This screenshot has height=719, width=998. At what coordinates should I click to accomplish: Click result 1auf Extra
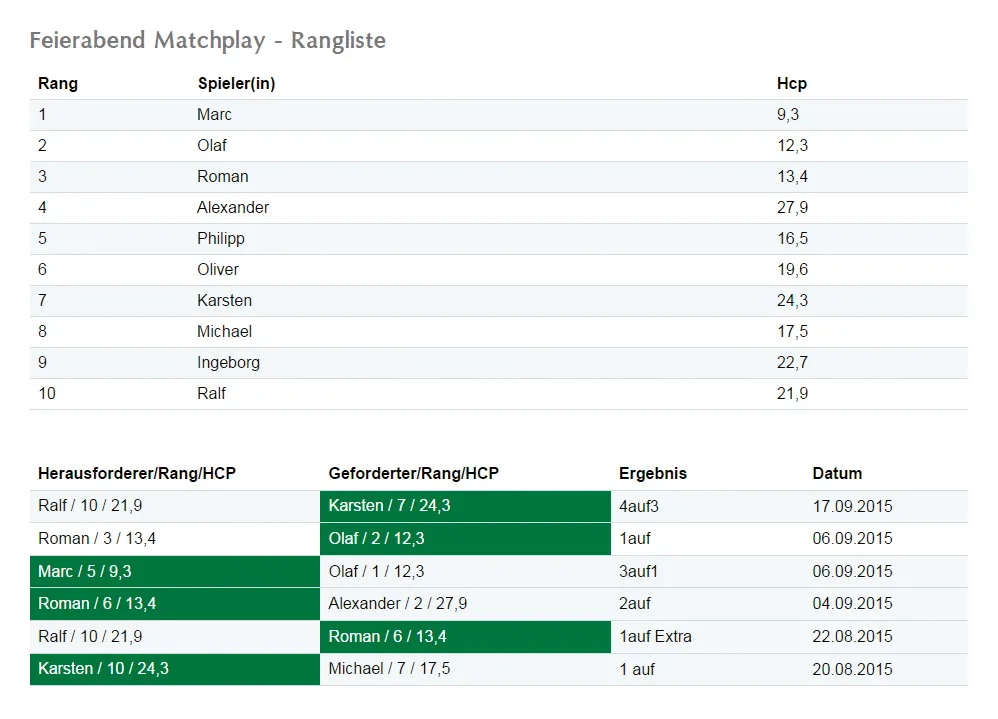coord(655,636)
